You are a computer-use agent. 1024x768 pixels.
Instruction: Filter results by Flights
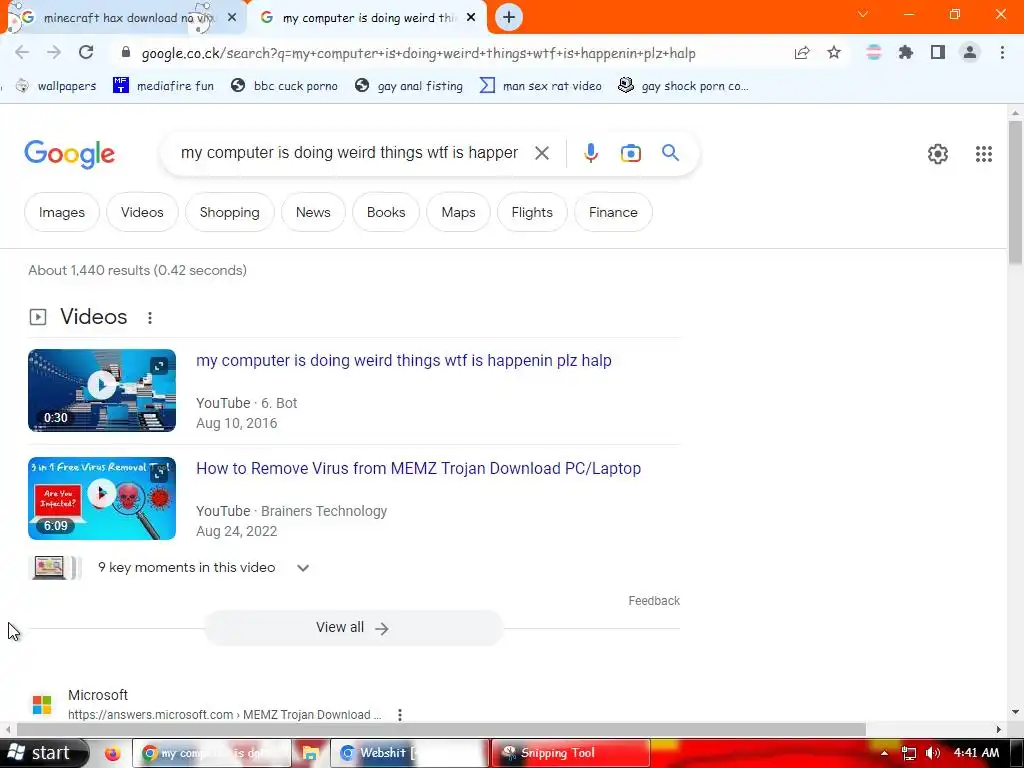(x=532, y=212)
